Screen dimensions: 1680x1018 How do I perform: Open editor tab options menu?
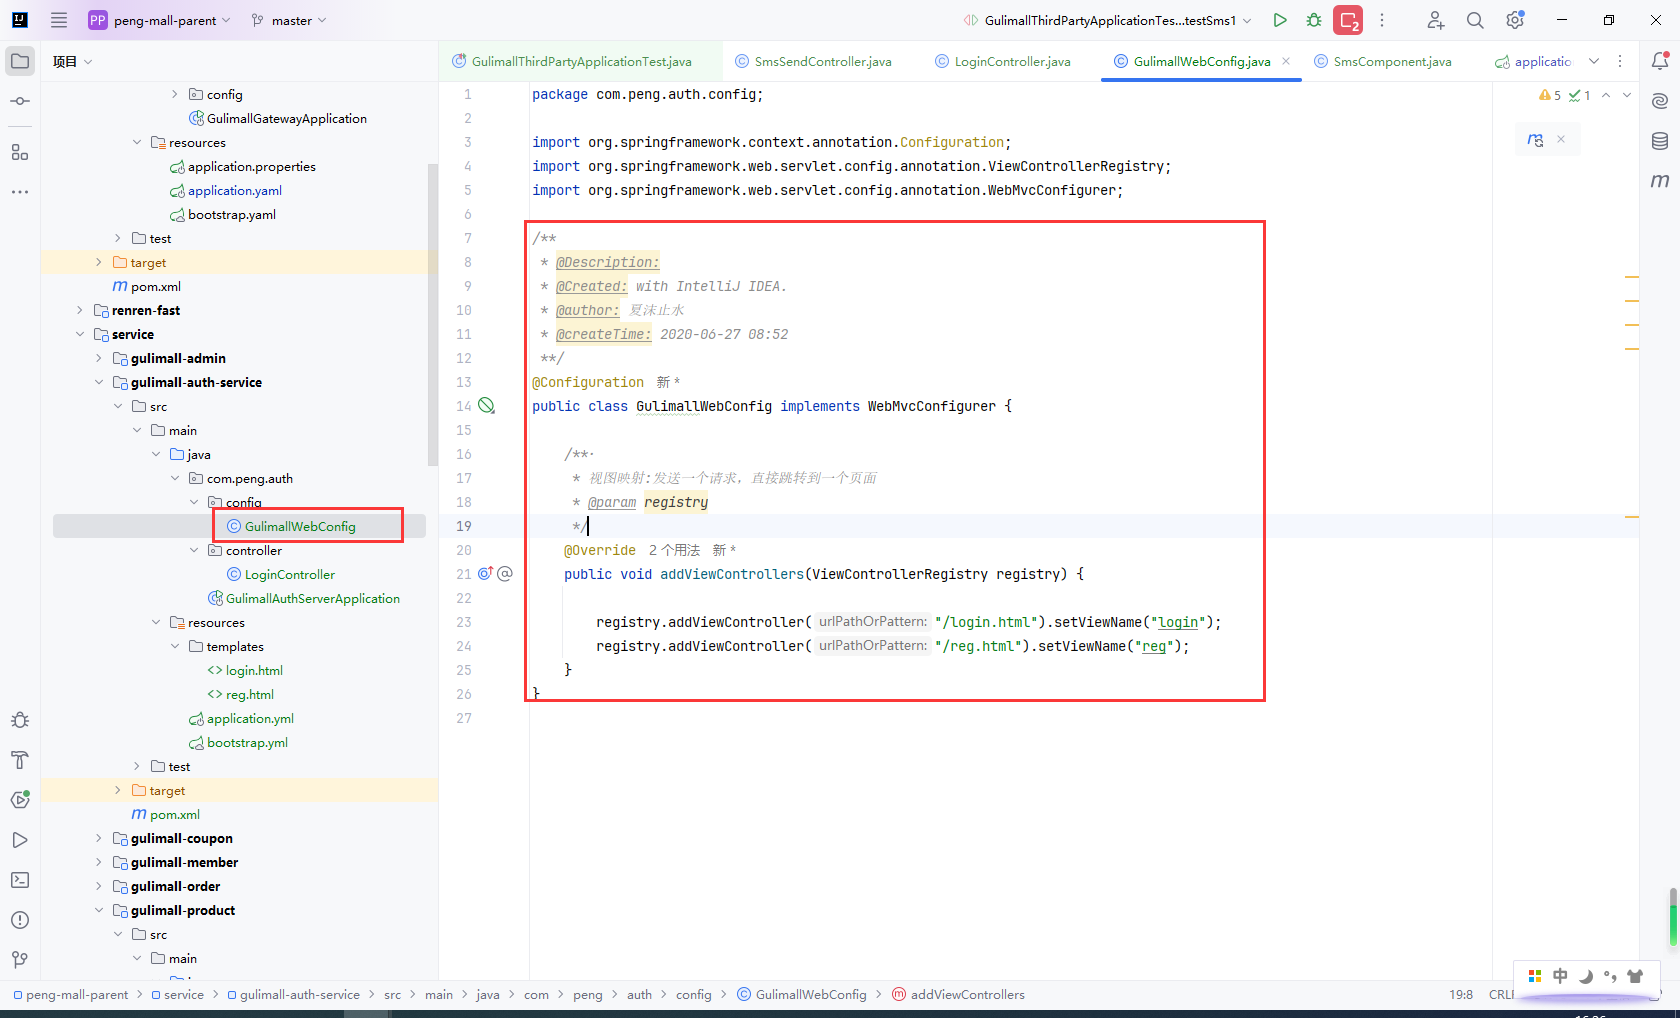tap(1621, 61)
